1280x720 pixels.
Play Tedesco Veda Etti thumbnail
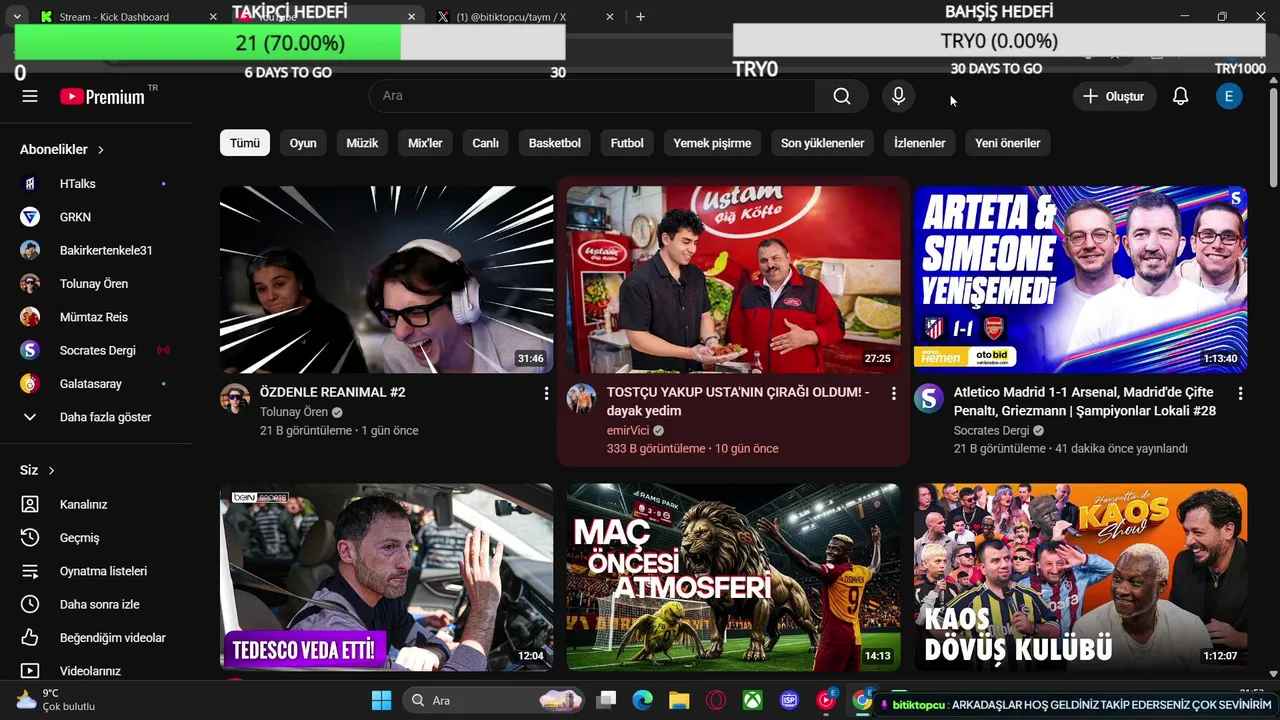coord(386,577)
